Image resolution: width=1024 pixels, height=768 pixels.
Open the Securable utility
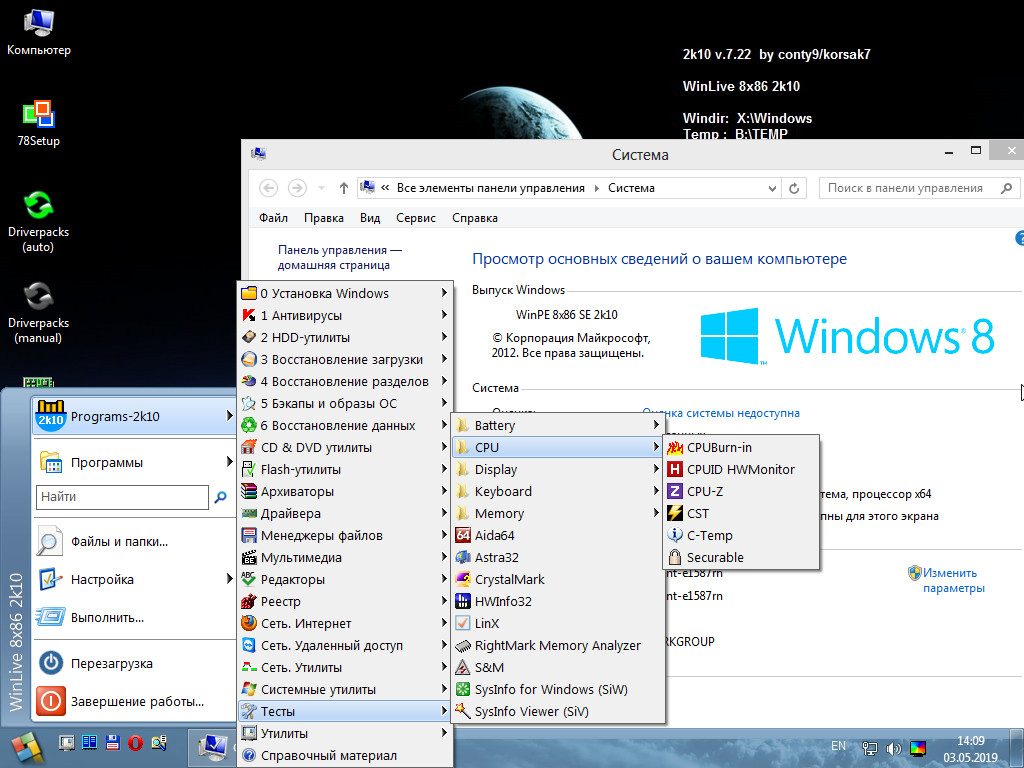[715, 557]
